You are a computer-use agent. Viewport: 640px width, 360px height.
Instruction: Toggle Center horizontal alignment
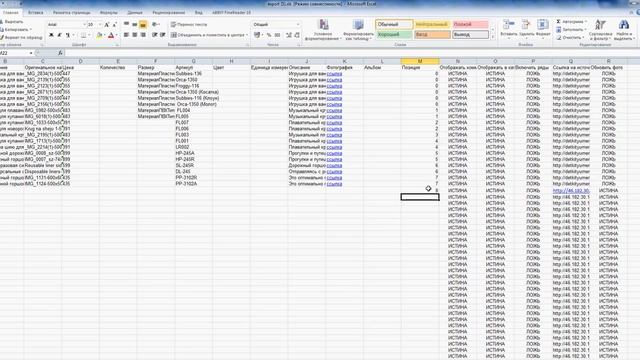[135, 35]
